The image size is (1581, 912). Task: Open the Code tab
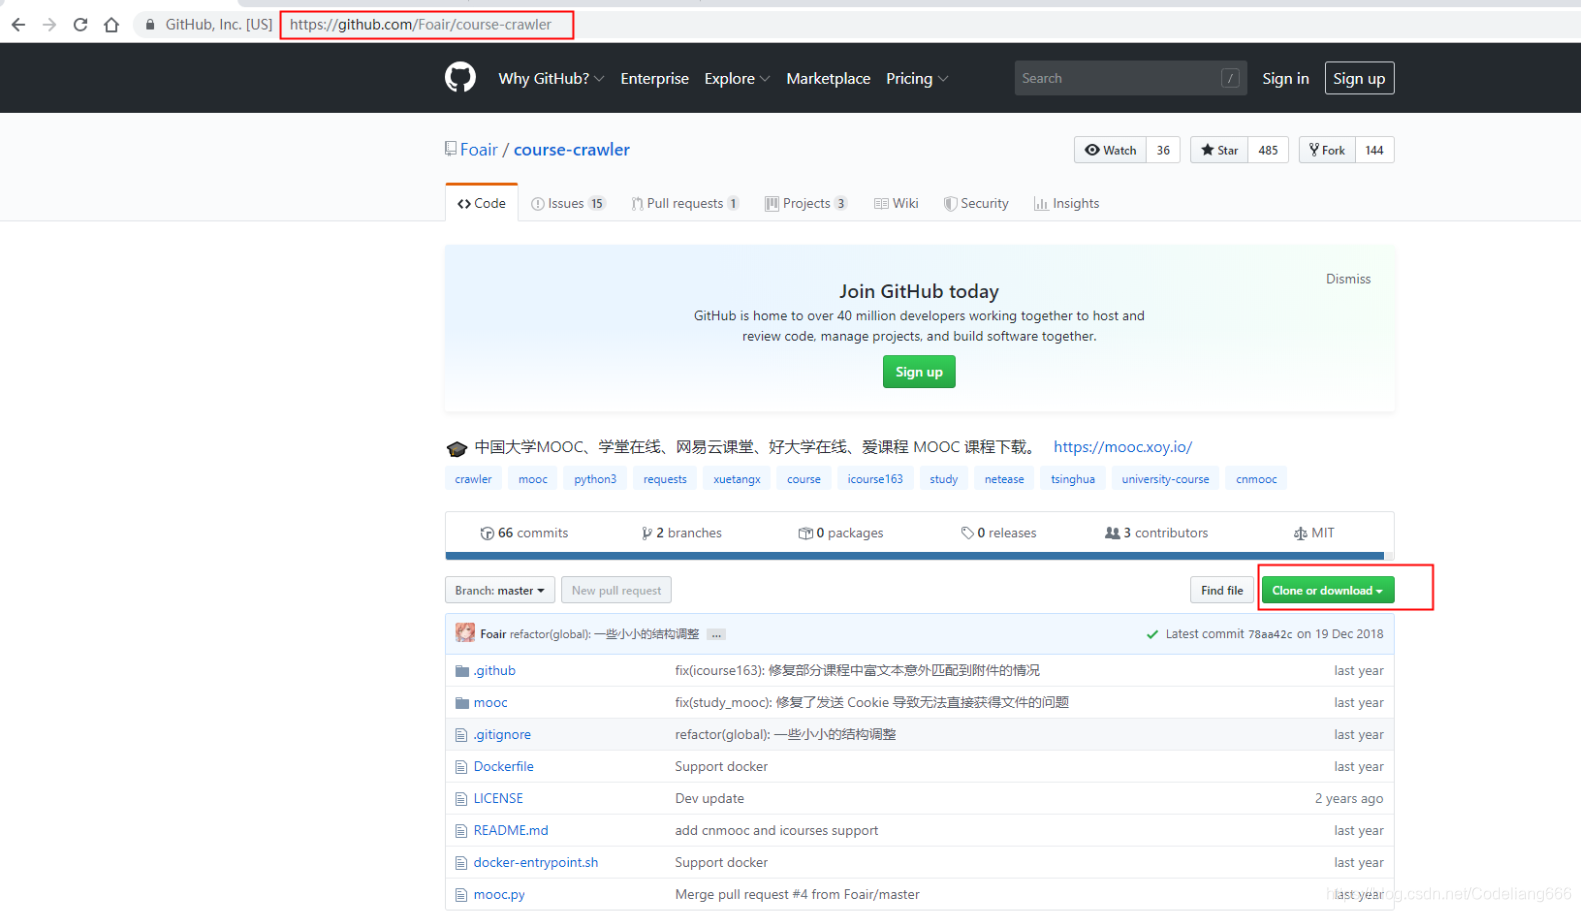(x=482, y=203)
